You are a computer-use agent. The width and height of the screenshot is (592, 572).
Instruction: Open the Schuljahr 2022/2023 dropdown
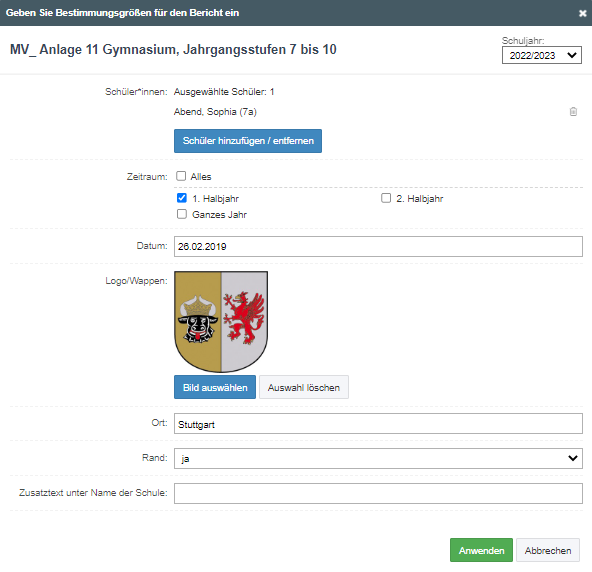[541, 56]
